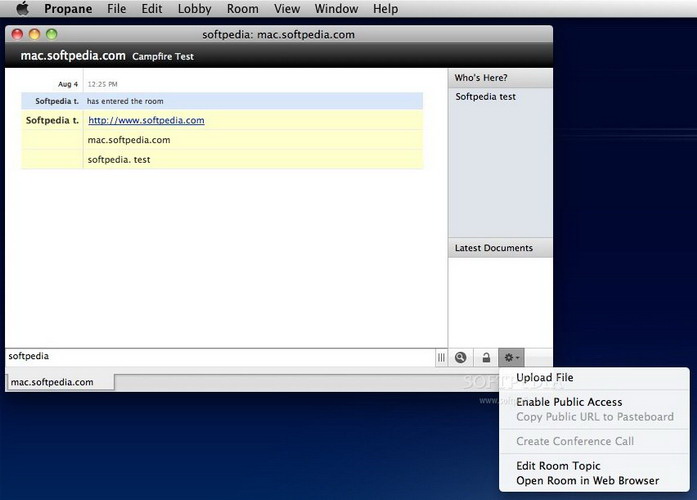This screenshot has height=500, width=697.
Task: Click the 12:25 PM timestamp
Action: click(x=102, y=84)
